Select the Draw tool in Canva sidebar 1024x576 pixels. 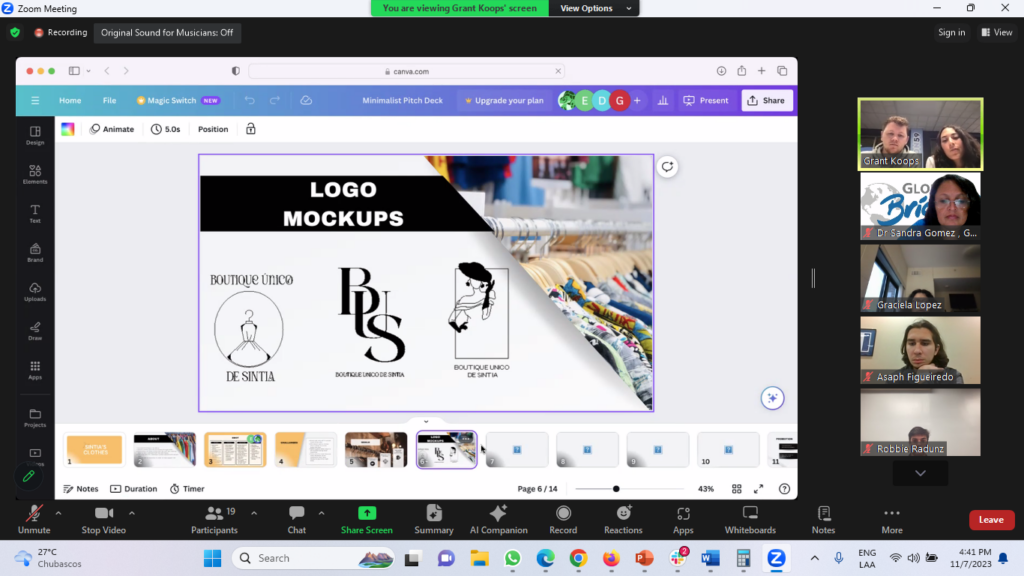point(35,331)
